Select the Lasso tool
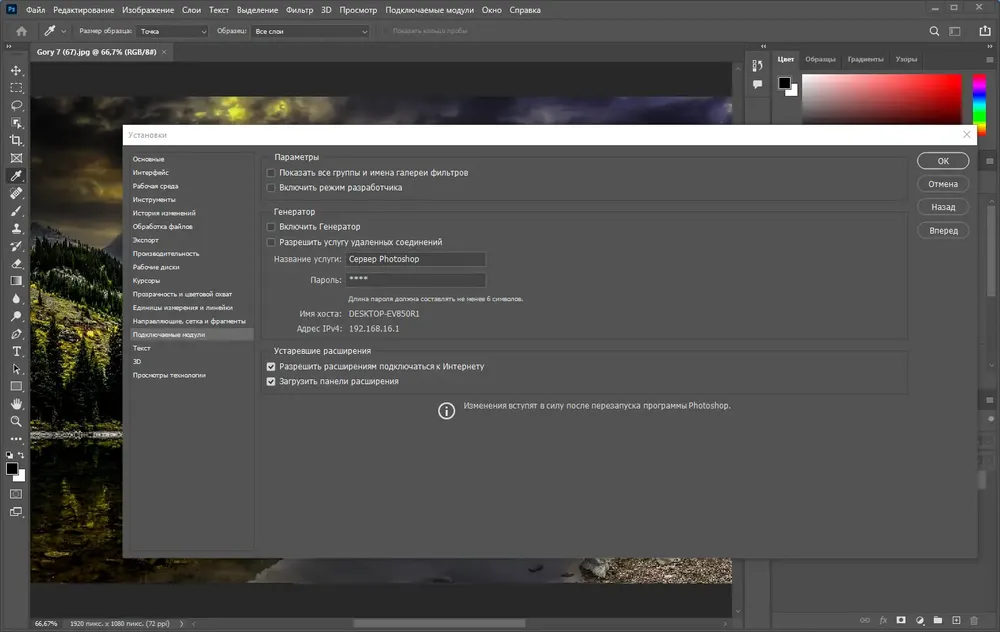The height and width of the screenshot is (632, 1000). (x=17, y=105)
